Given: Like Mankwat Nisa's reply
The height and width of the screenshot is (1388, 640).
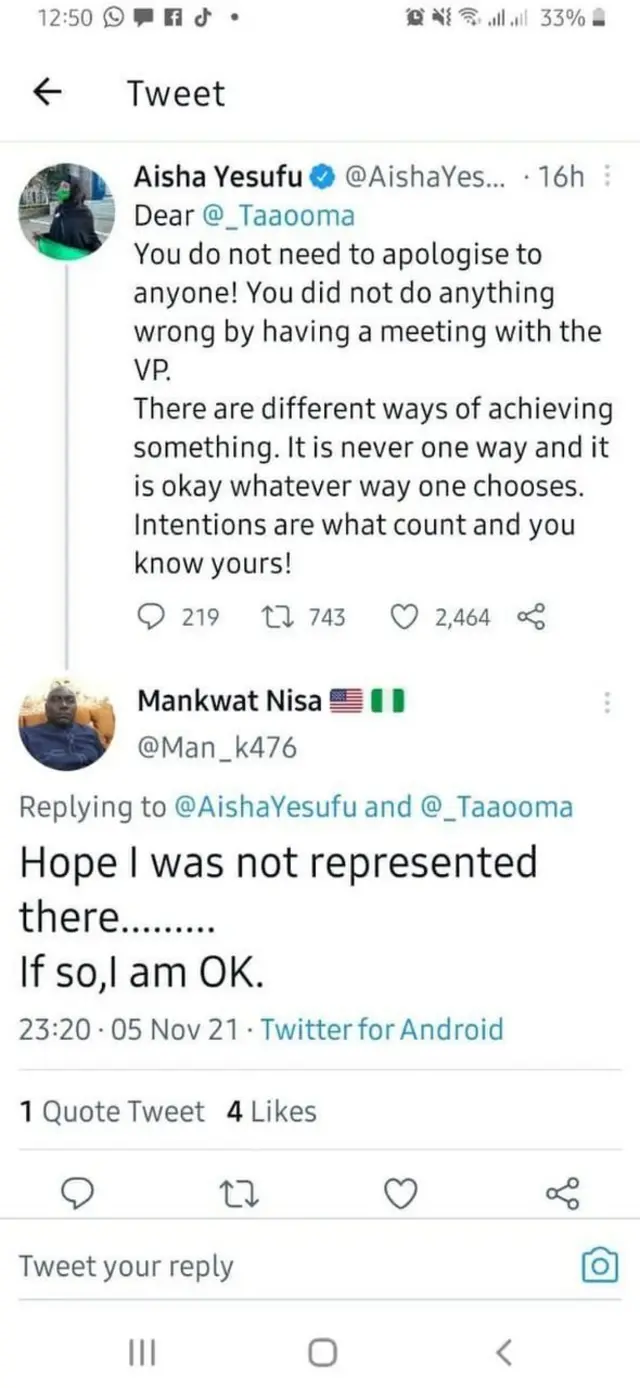Looking at the screenshot, I should coord(401,1192).
